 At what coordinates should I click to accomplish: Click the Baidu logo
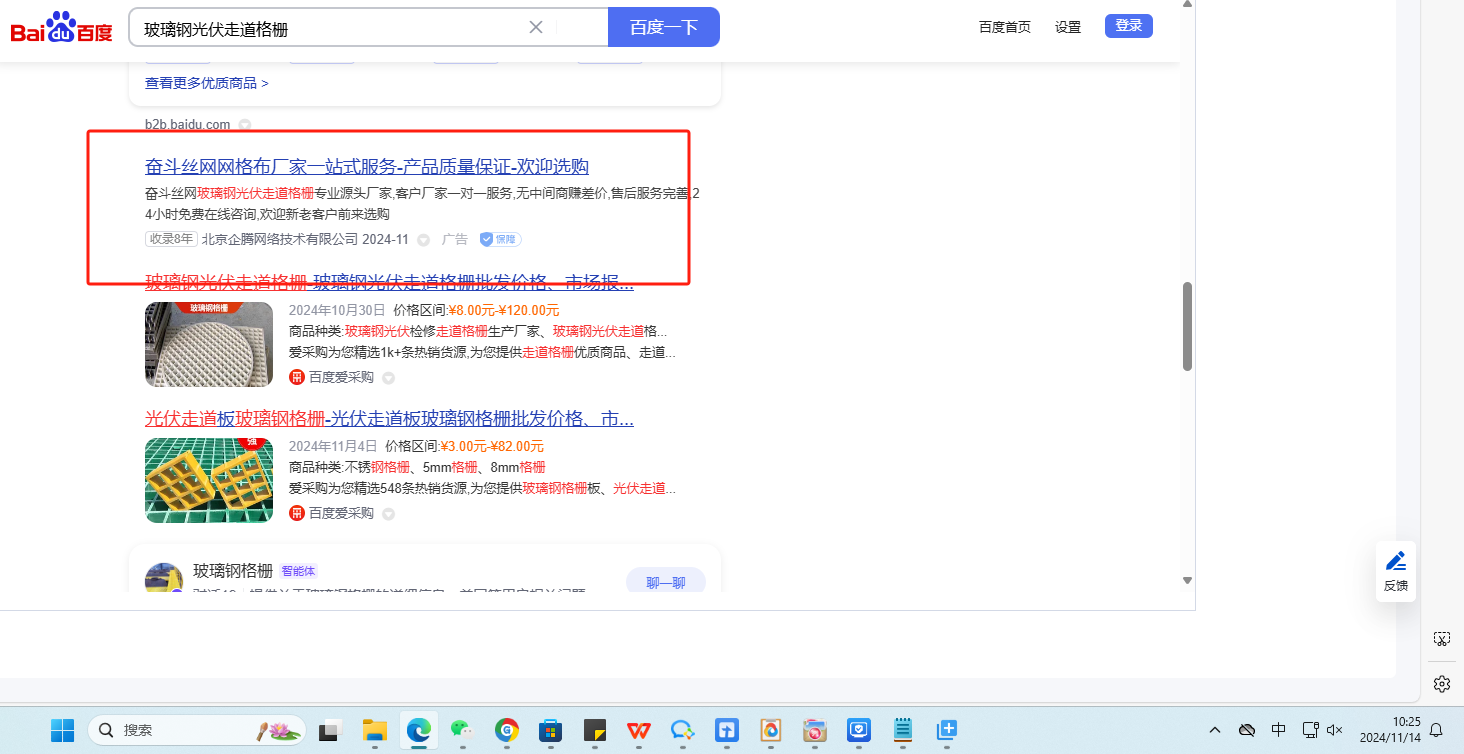61,27
